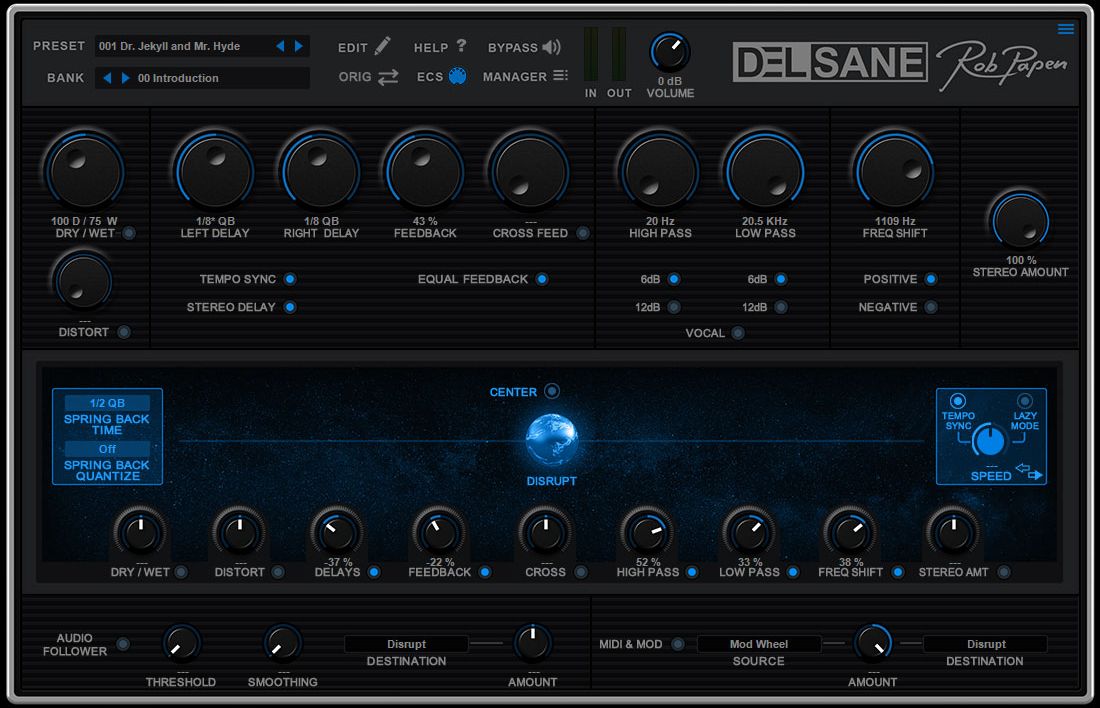
Task: Go to the next preset arrow
Action: click(x=298, y=46)
